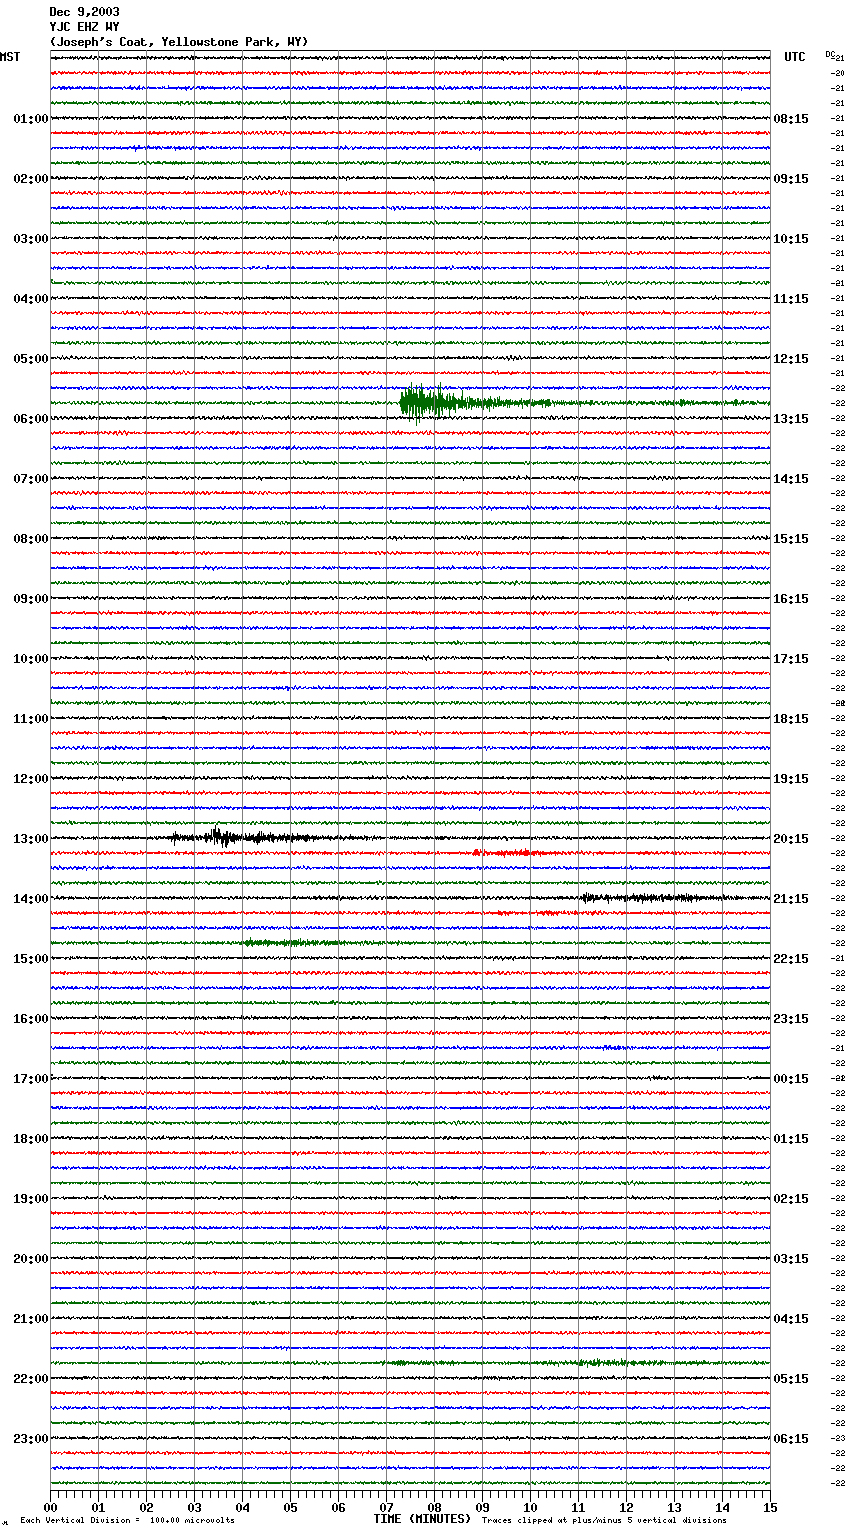Click the '15' minute tick on the bottom axis

(770, 1507)
